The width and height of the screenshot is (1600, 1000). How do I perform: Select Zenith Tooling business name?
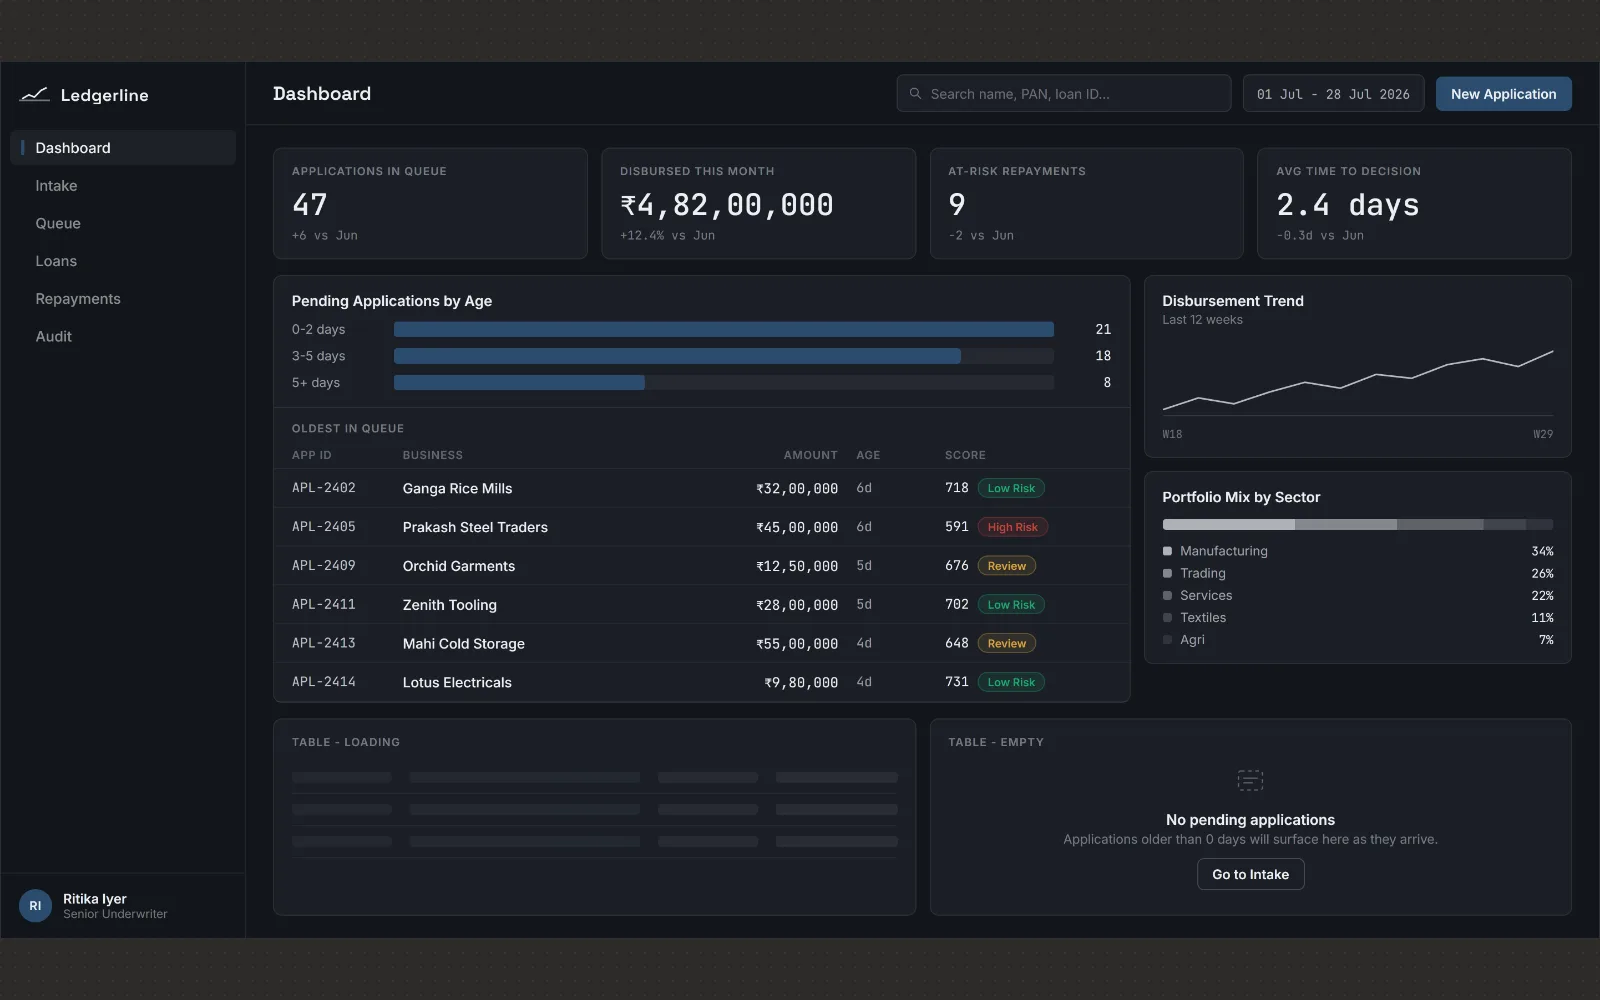(449, 605)
